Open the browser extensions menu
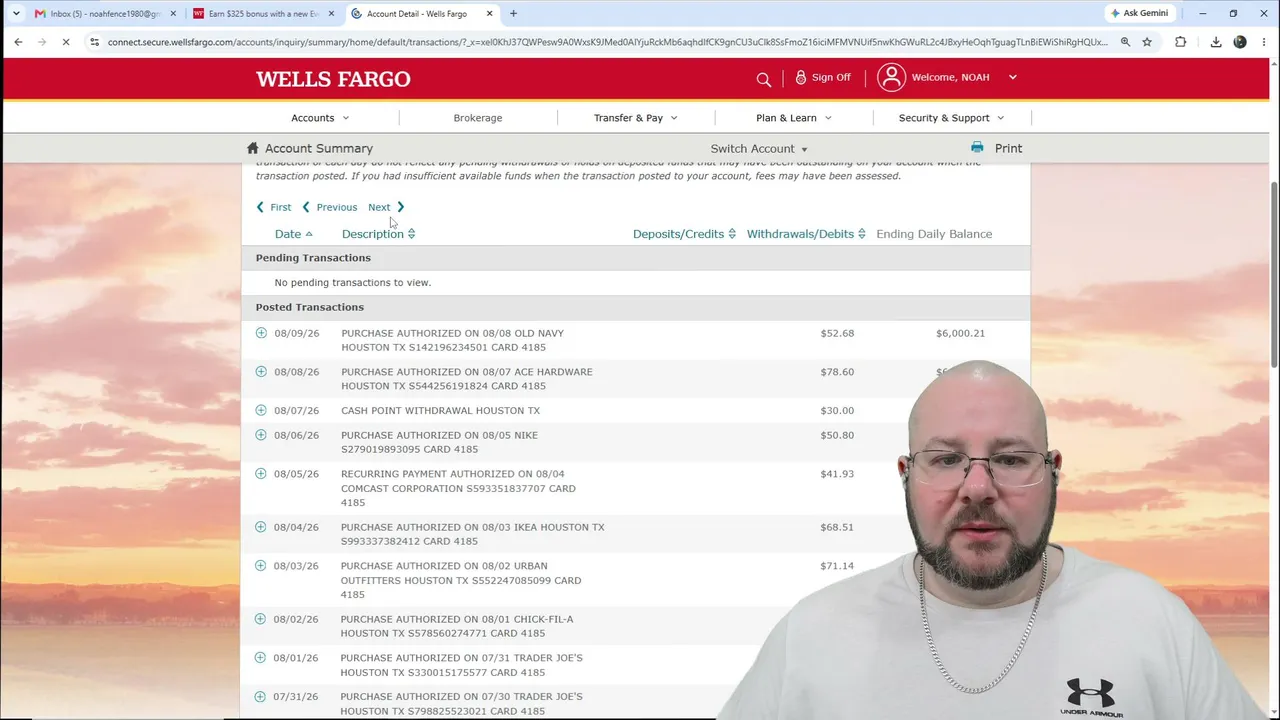 point(1181,42)
